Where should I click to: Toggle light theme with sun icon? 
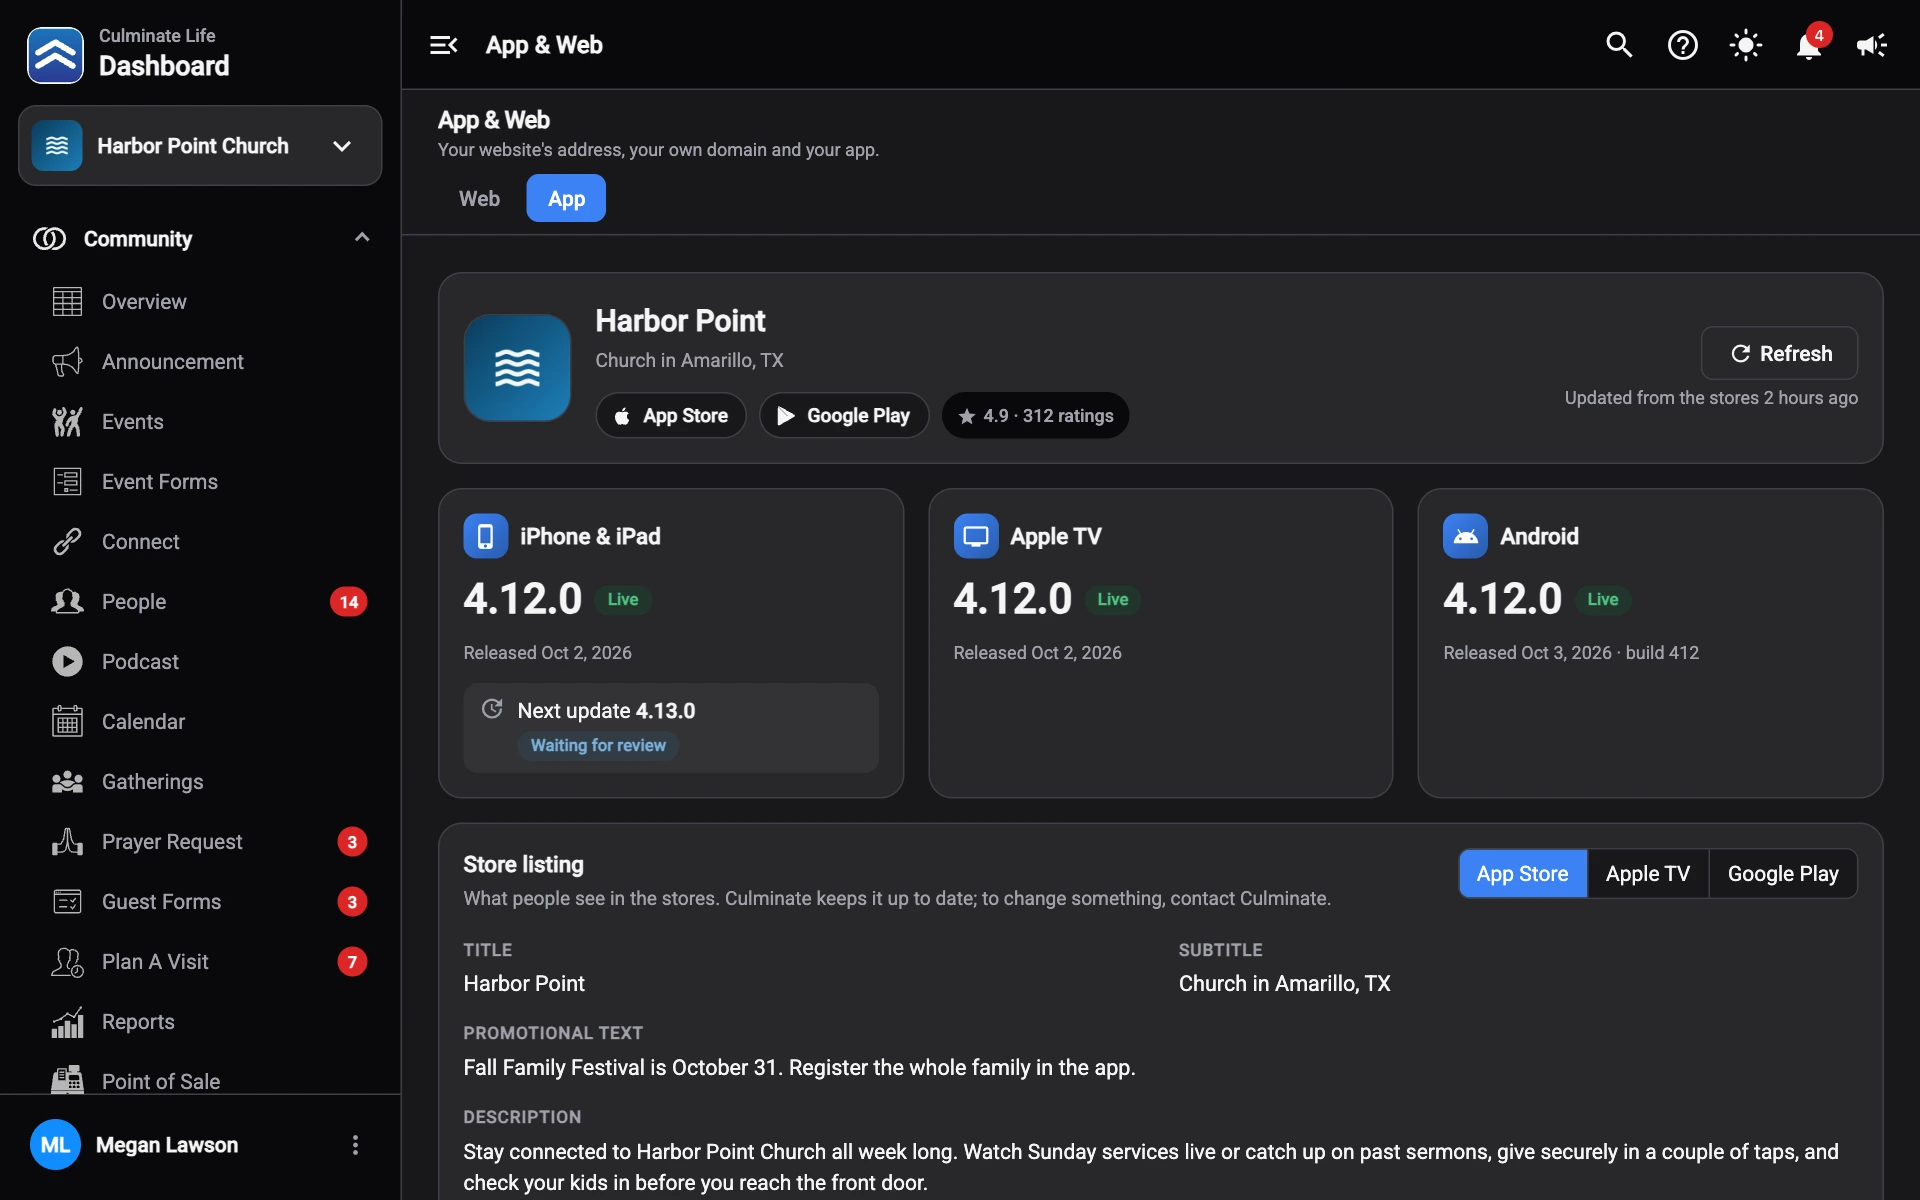click(x=1746, y=45)
